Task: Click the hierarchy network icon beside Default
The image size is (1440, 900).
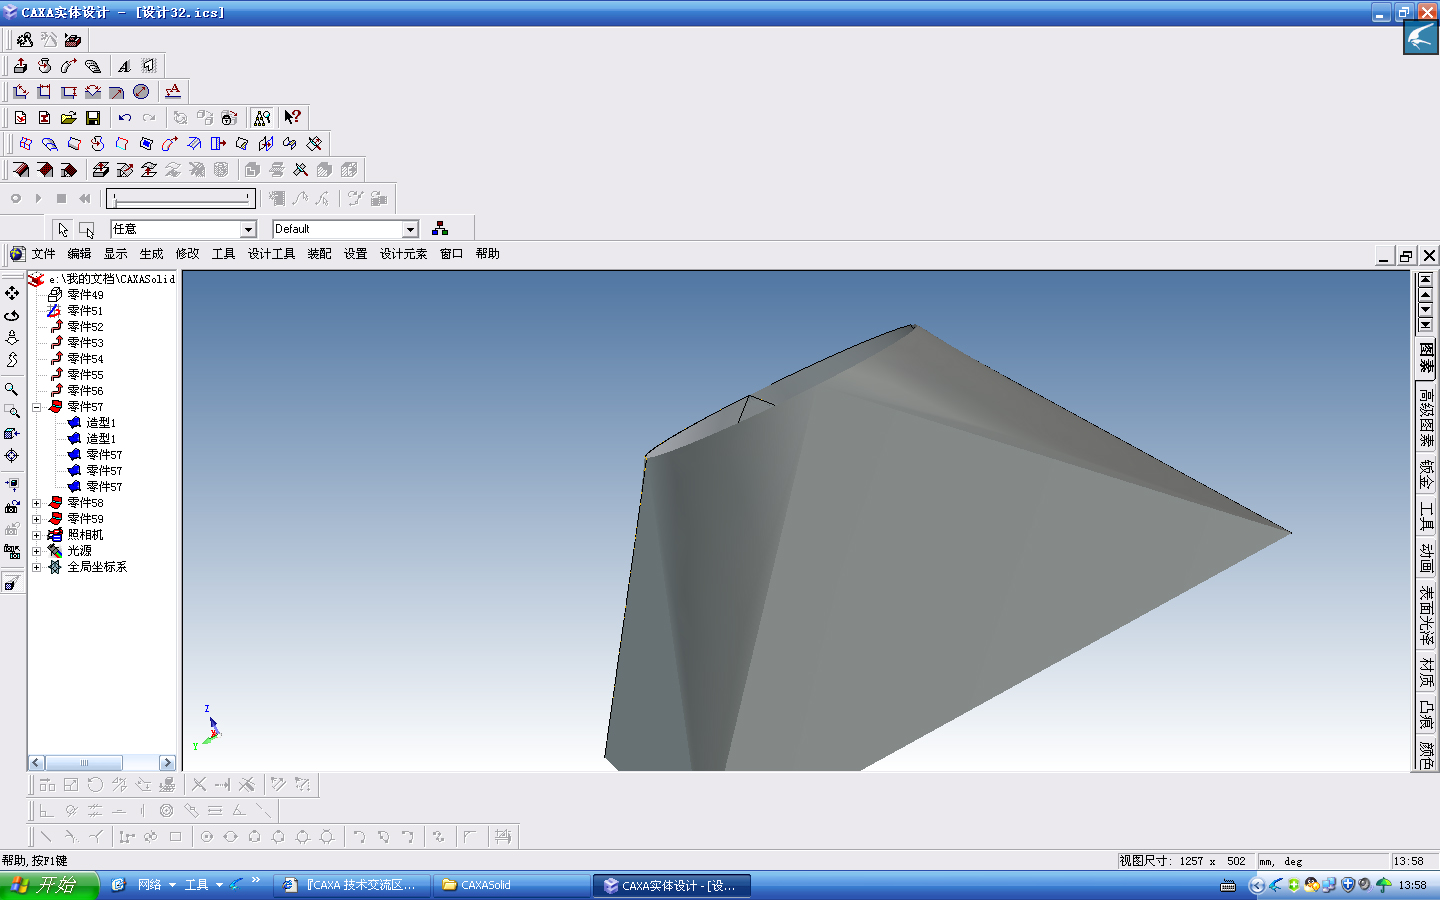Action: click(x=440, y=229)
